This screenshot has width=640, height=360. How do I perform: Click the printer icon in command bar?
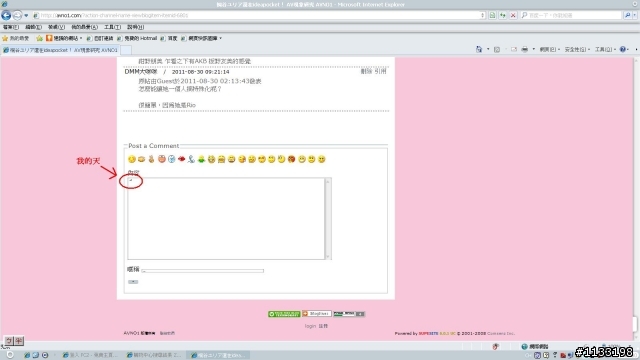(524, 49)
